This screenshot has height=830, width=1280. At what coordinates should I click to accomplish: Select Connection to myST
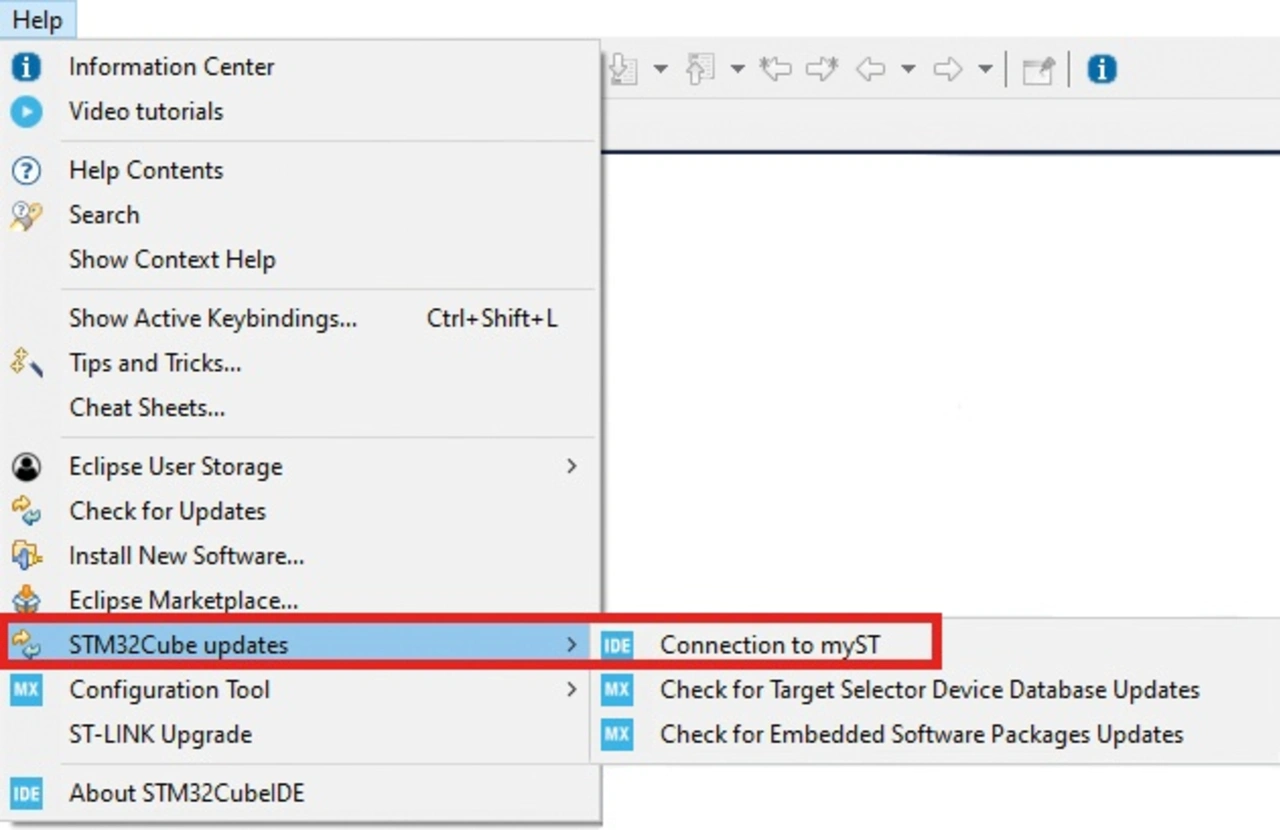click(769, 645)
